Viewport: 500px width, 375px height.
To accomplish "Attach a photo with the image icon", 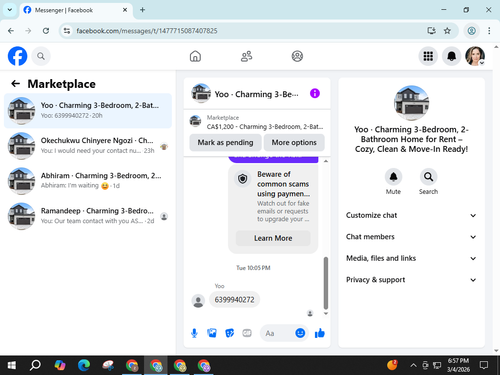I will coord(212,333).
